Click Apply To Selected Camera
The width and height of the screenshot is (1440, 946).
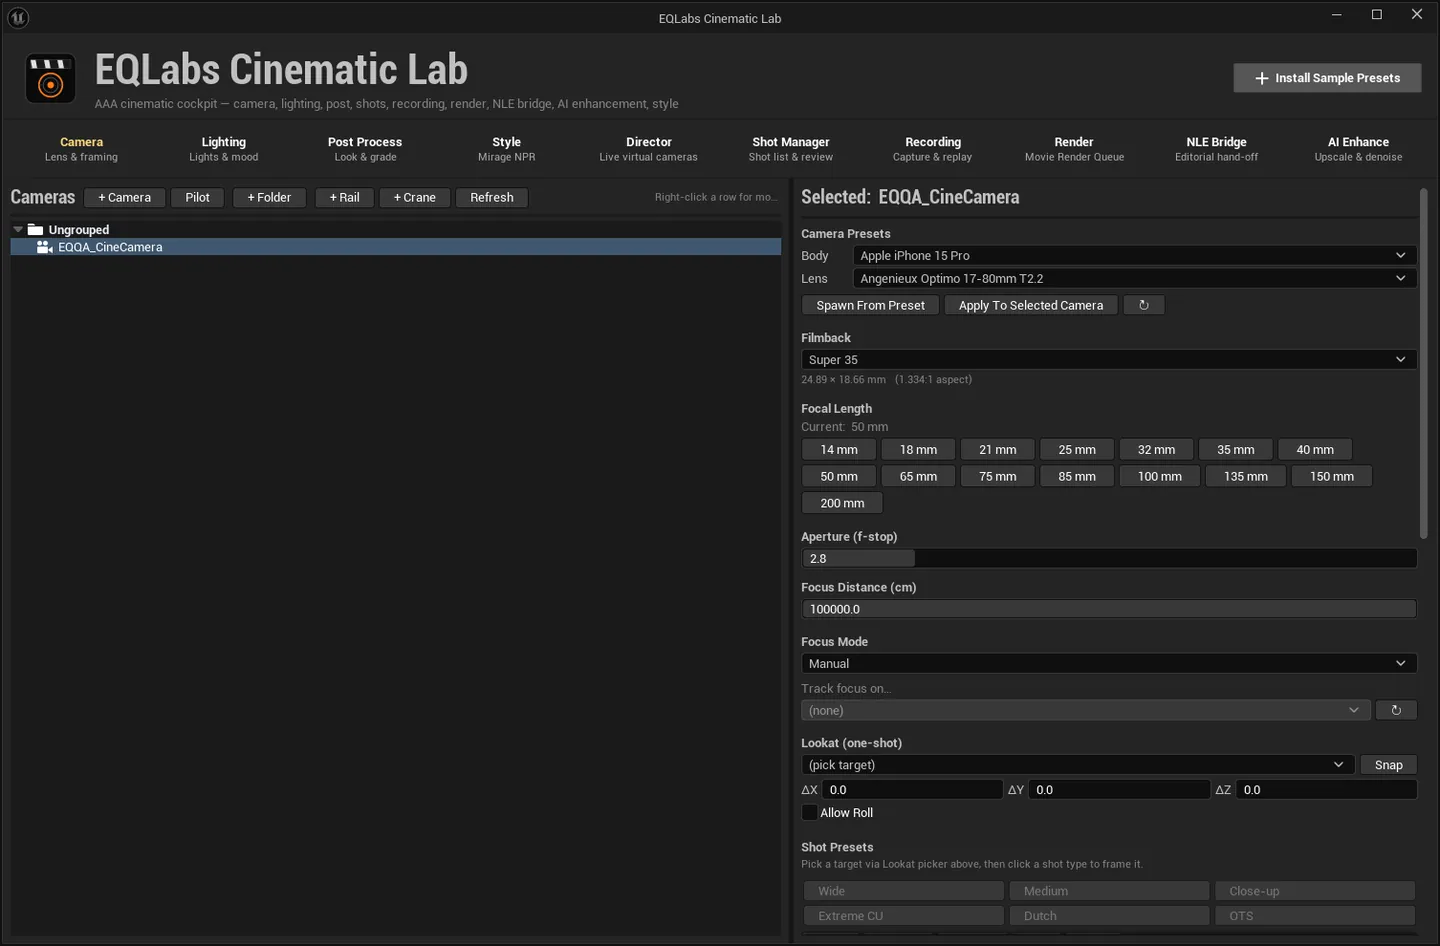click(1031, 305)
